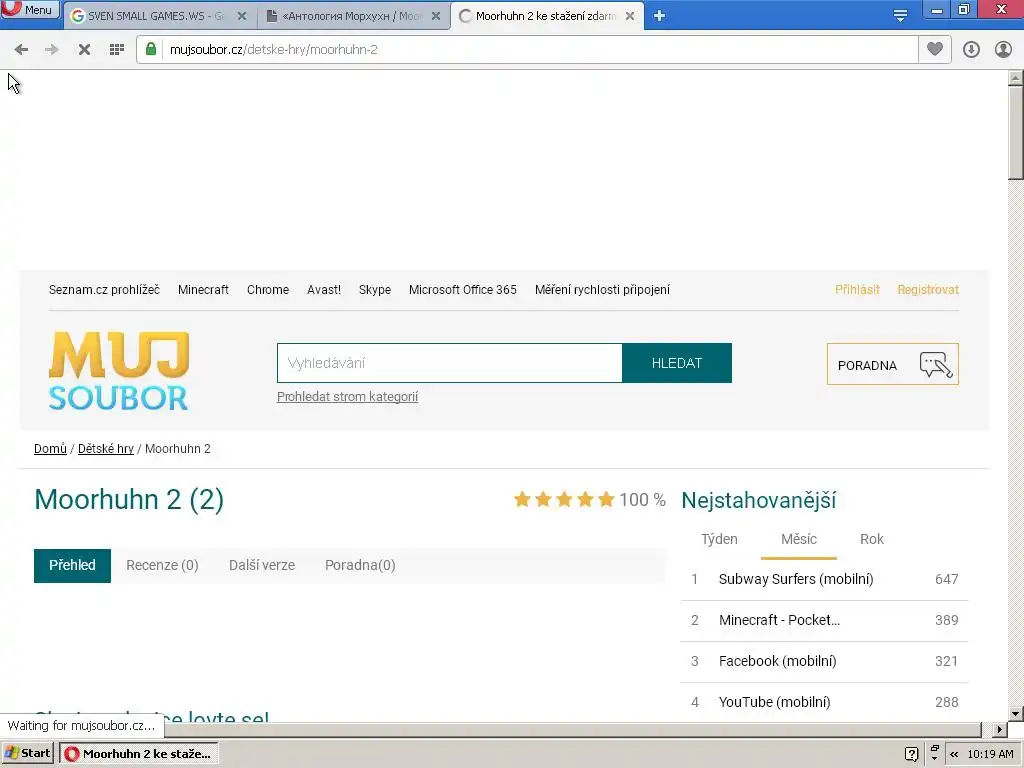Image resolution: width=1024 pixels, height=768 pixels.
Task: Open the tab menu icon in title bar
Action: [x=900, y=15]
